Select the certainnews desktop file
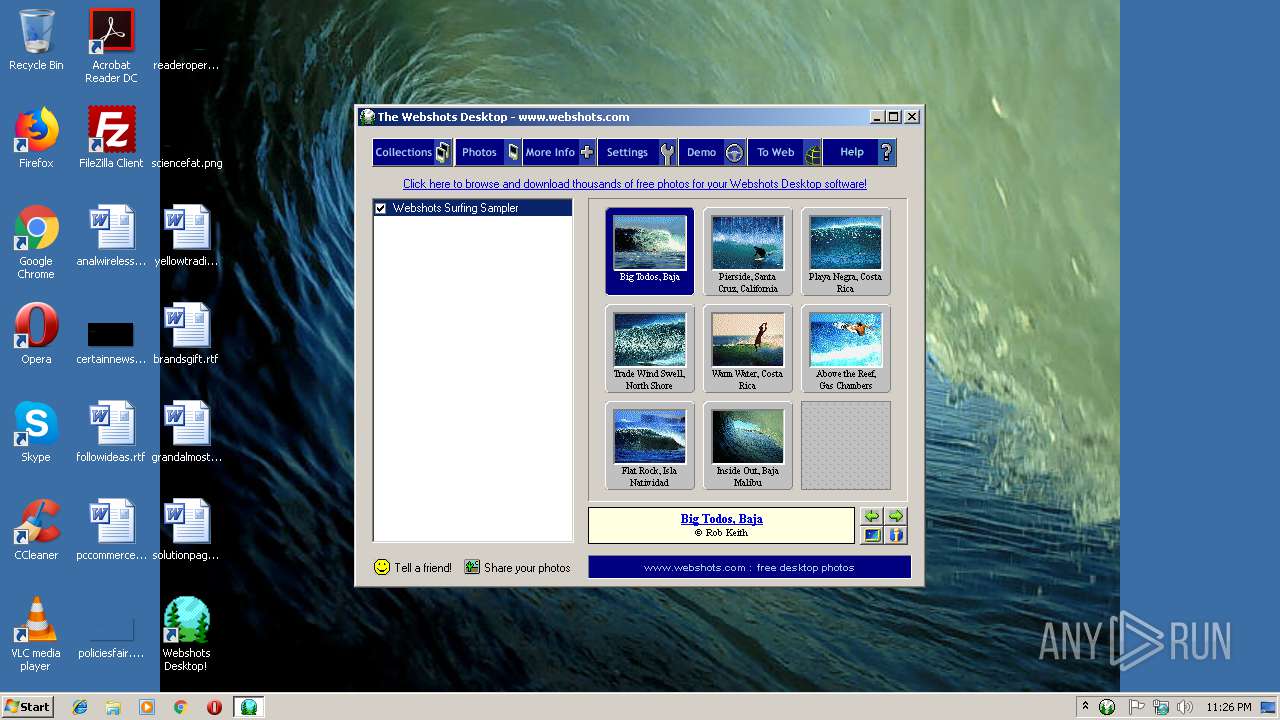Viewport: 1280px width, 720px height. (x=111, y=340)
